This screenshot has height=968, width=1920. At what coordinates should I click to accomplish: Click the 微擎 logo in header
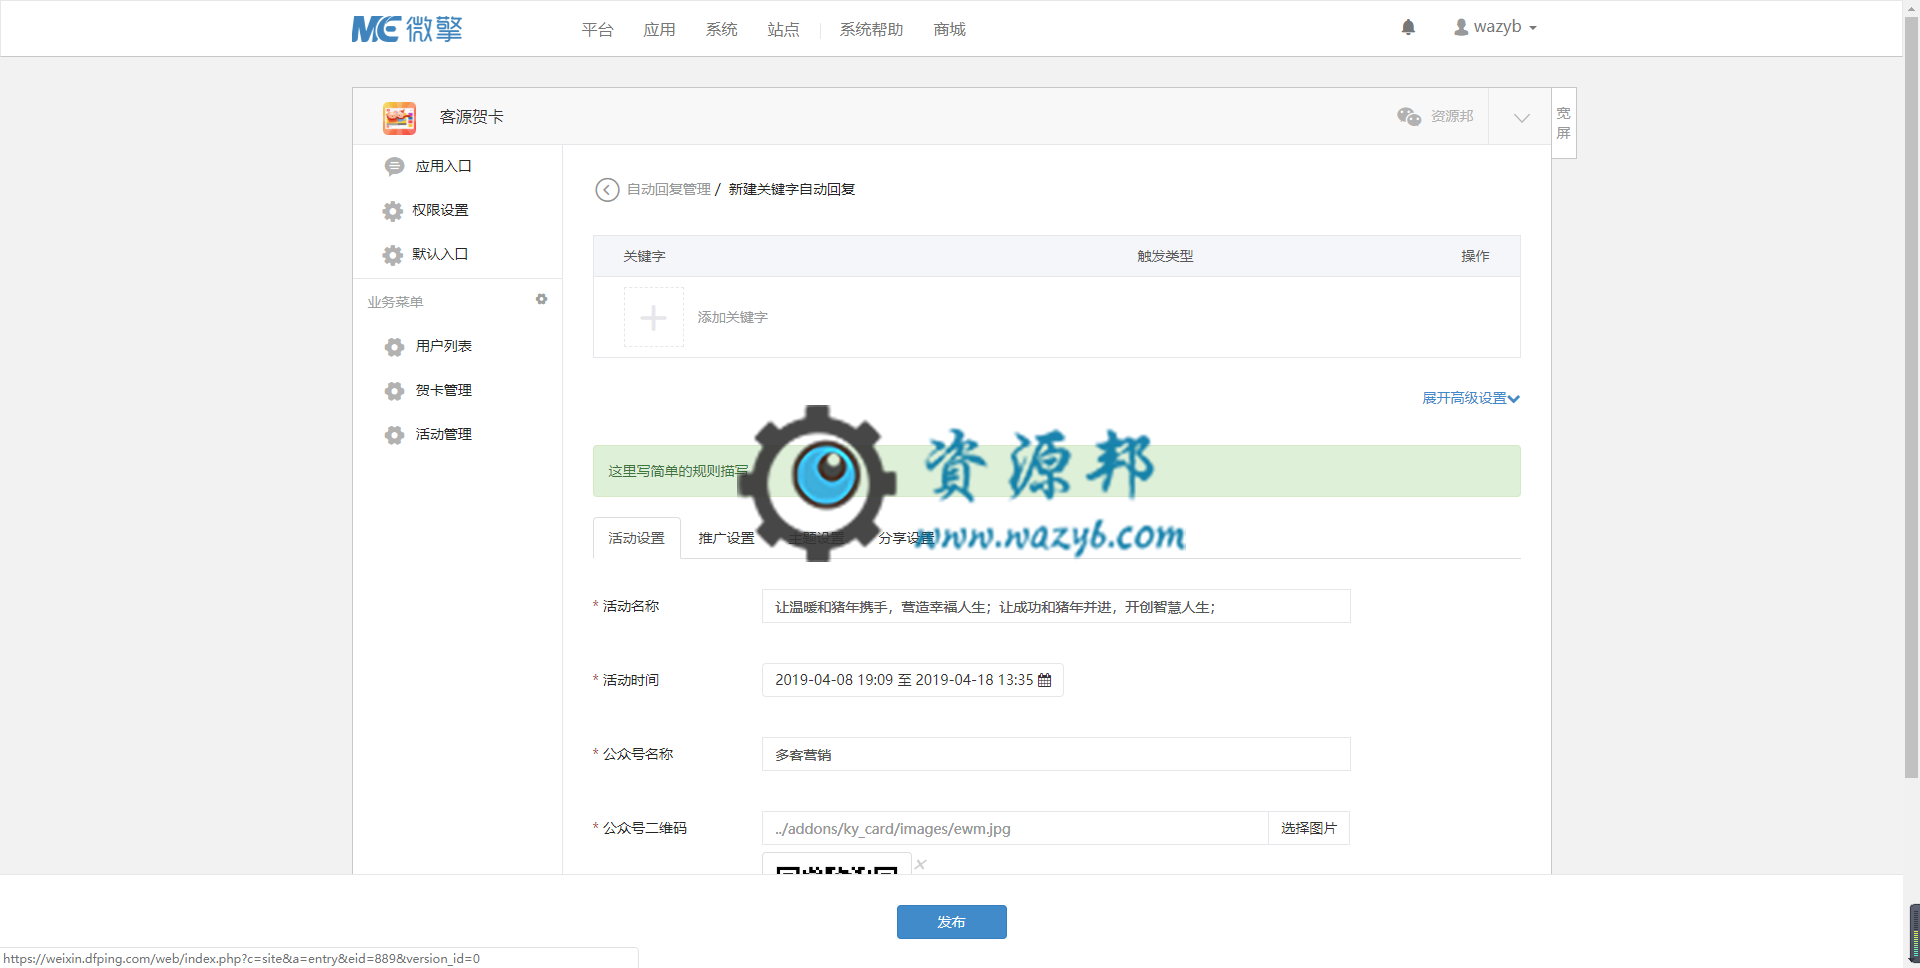(x=407, y=29)
